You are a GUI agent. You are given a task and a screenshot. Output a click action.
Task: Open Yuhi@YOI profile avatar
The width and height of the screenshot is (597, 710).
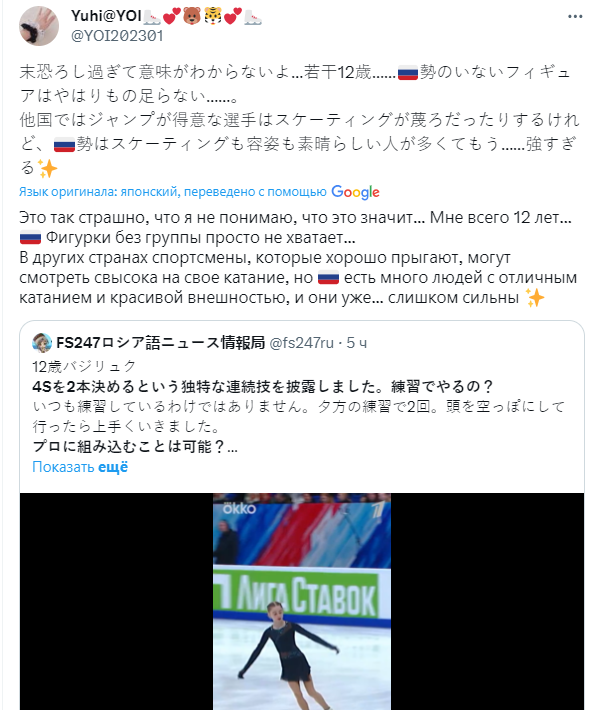pos(39,26)
